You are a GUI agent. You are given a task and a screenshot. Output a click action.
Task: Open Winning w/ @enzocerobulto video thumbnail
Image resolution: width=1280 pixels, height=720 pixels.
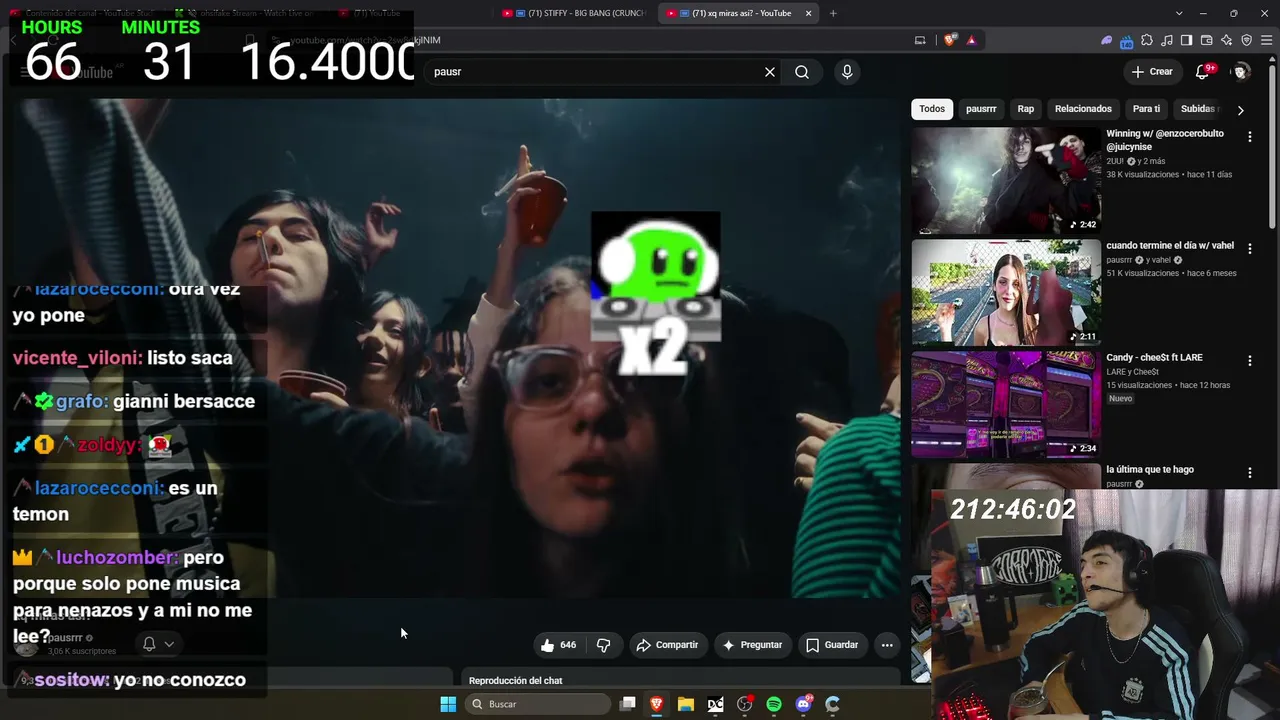pyautogui.click(x=1006, y=180)
